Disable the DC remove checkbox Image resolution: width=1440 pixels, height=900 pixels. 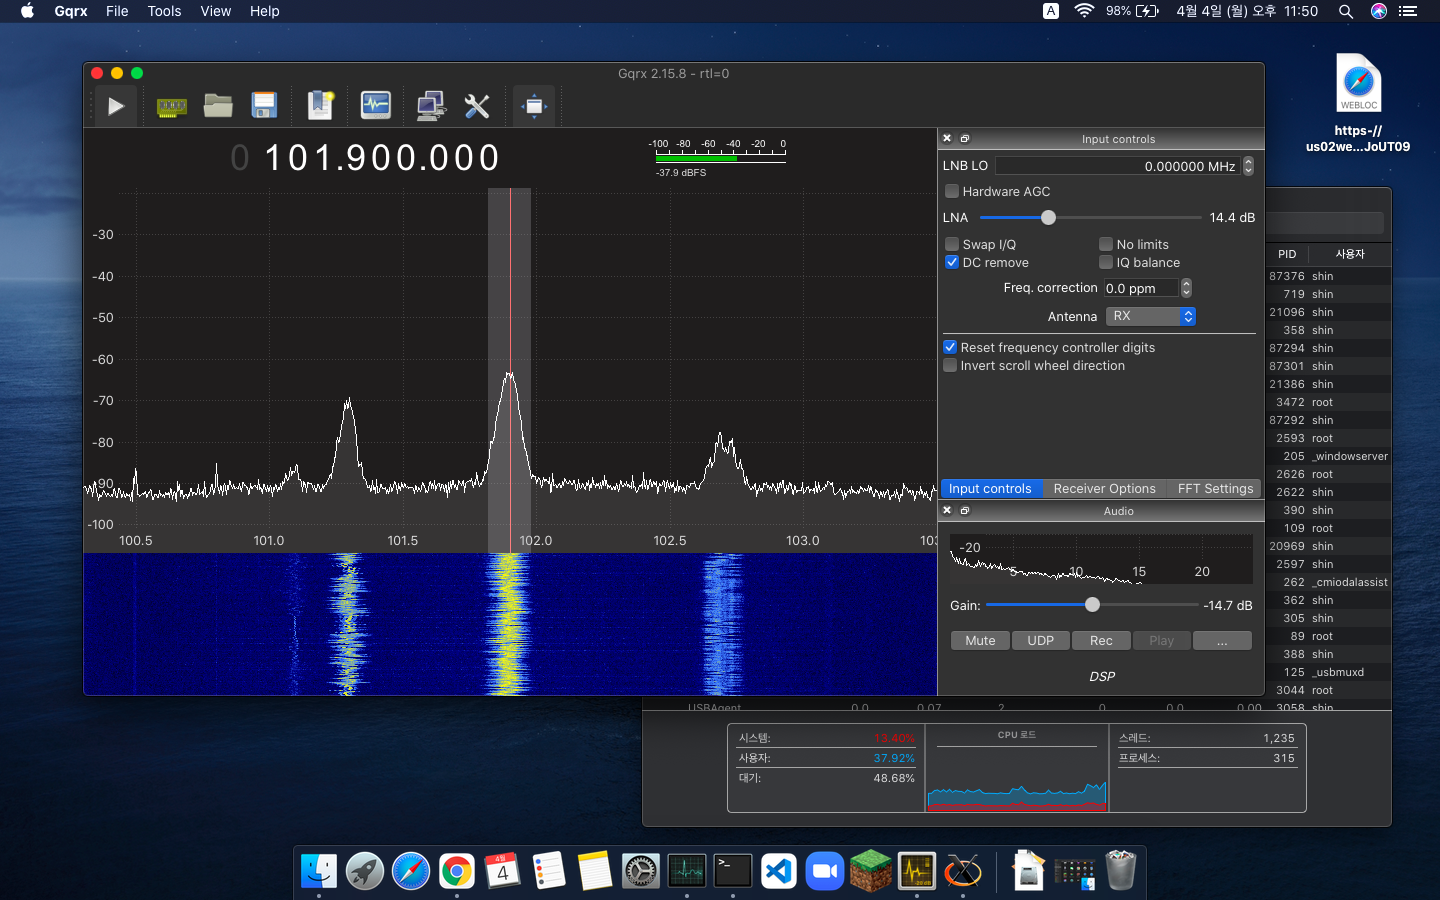tap(952, 262)
